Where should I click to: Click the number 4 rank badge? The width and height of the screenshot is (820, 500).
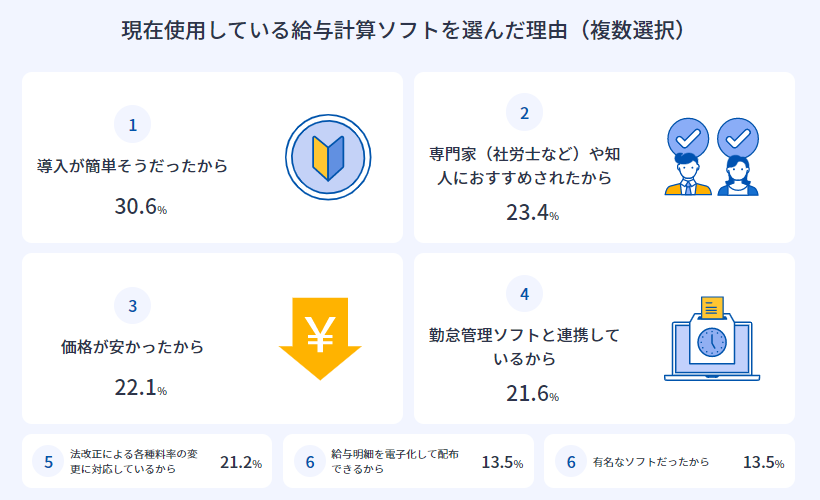coord(524,294)
